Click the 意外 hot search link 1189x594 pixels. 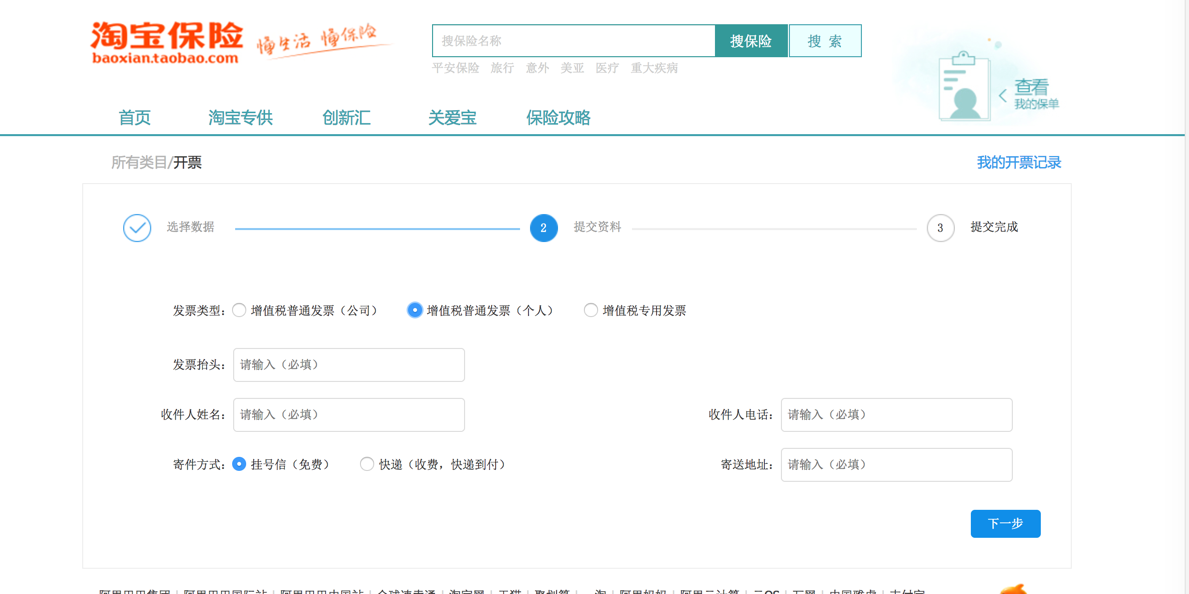538,68
